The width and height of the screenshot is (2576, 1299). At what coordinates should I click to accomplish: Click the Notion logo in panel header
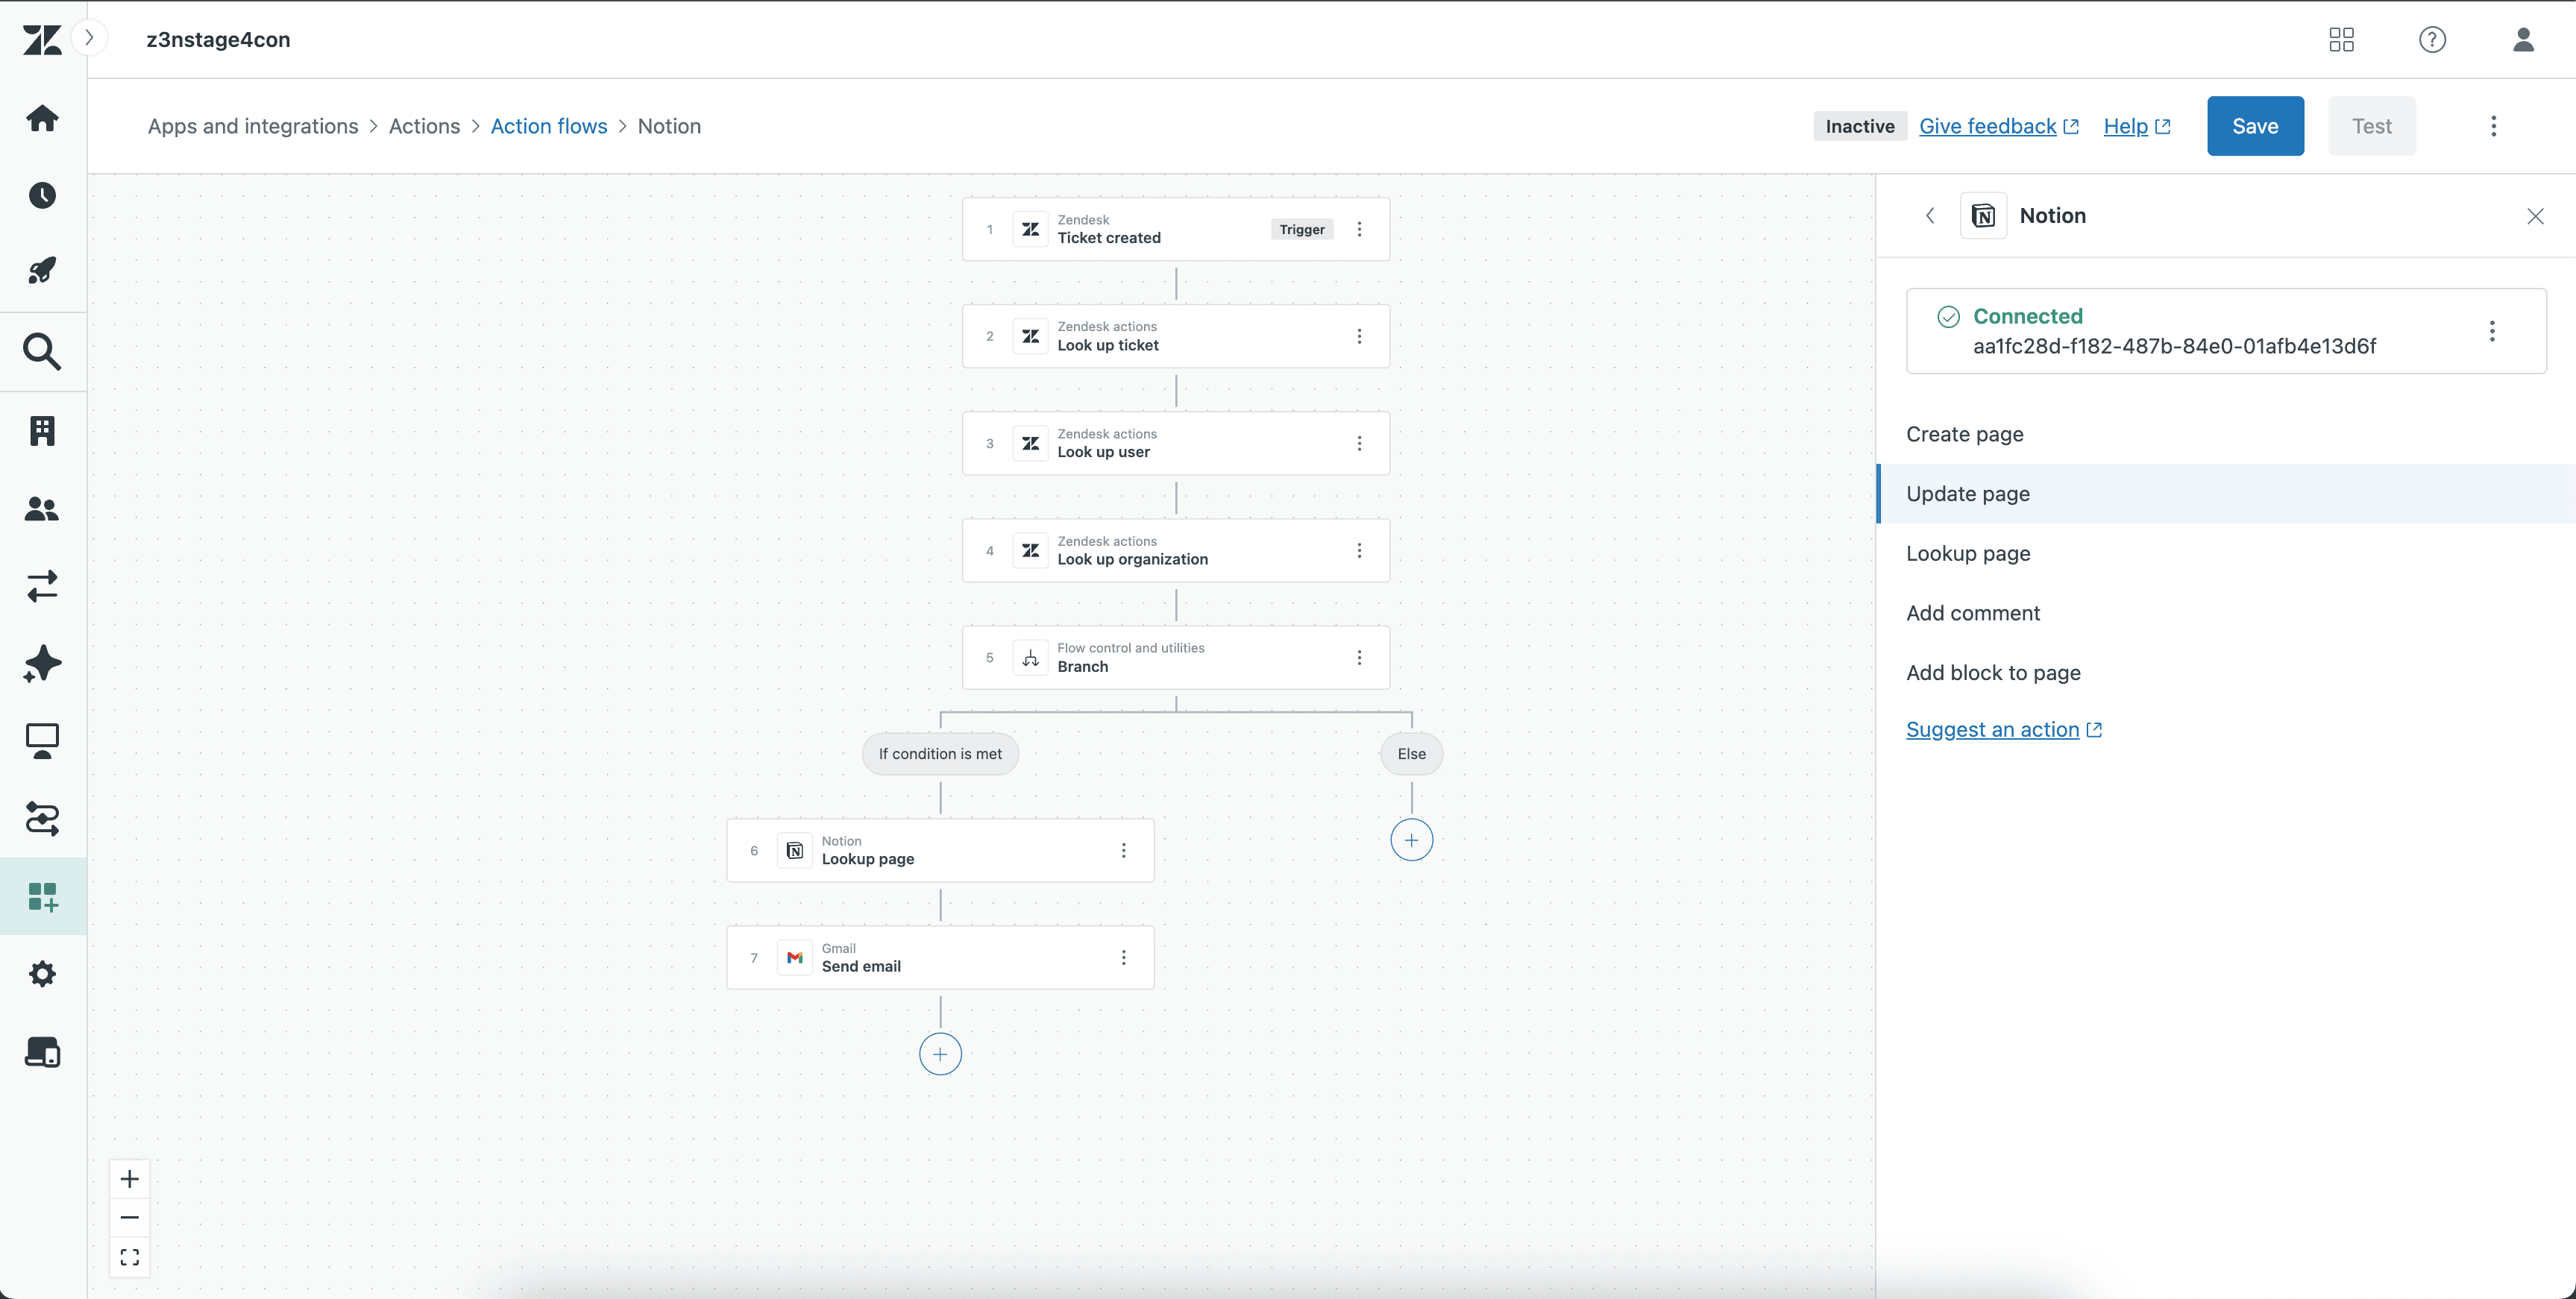(x=1983, y=215)
